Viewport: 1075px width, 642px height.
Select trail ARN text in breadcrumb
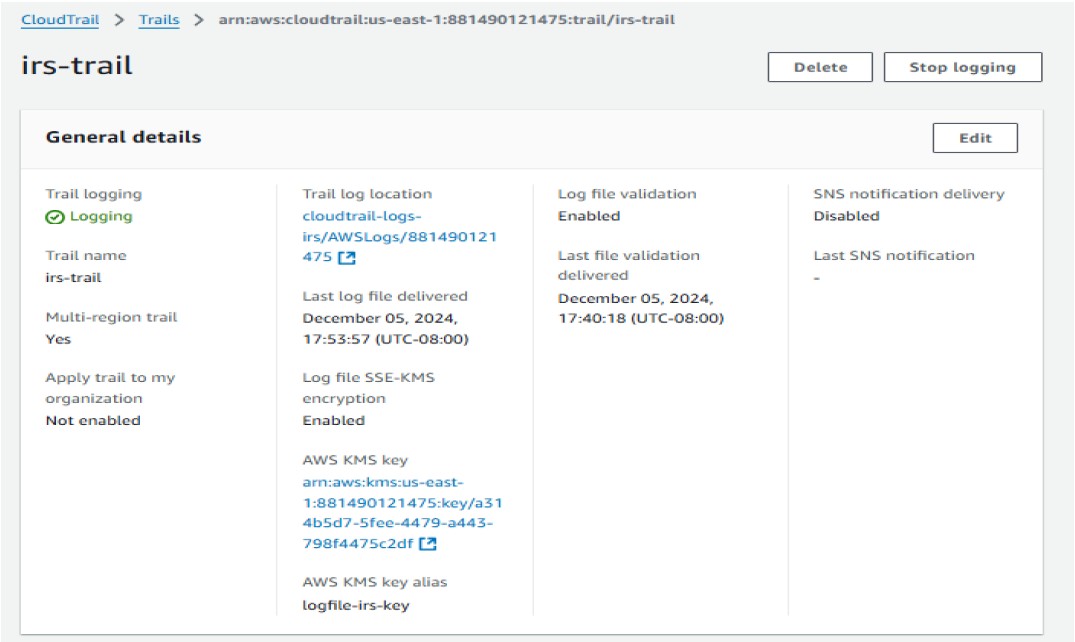[x=446, y=20]
